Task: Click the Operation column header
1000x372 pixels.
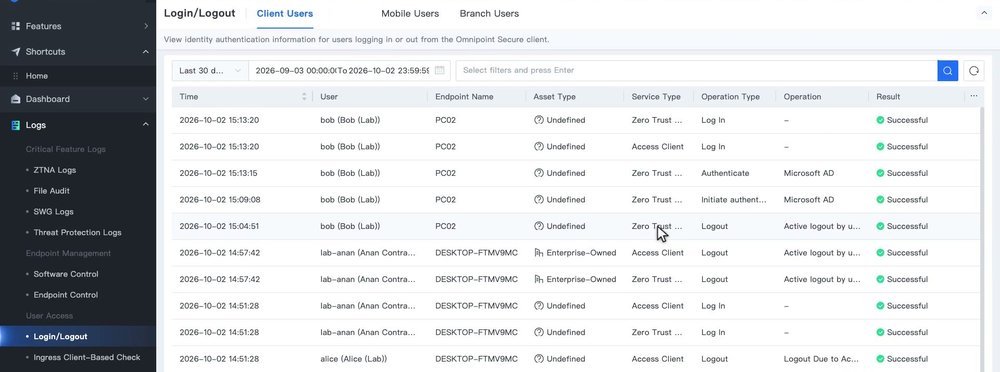Action: pyautogui.click(x=802, y=97)
